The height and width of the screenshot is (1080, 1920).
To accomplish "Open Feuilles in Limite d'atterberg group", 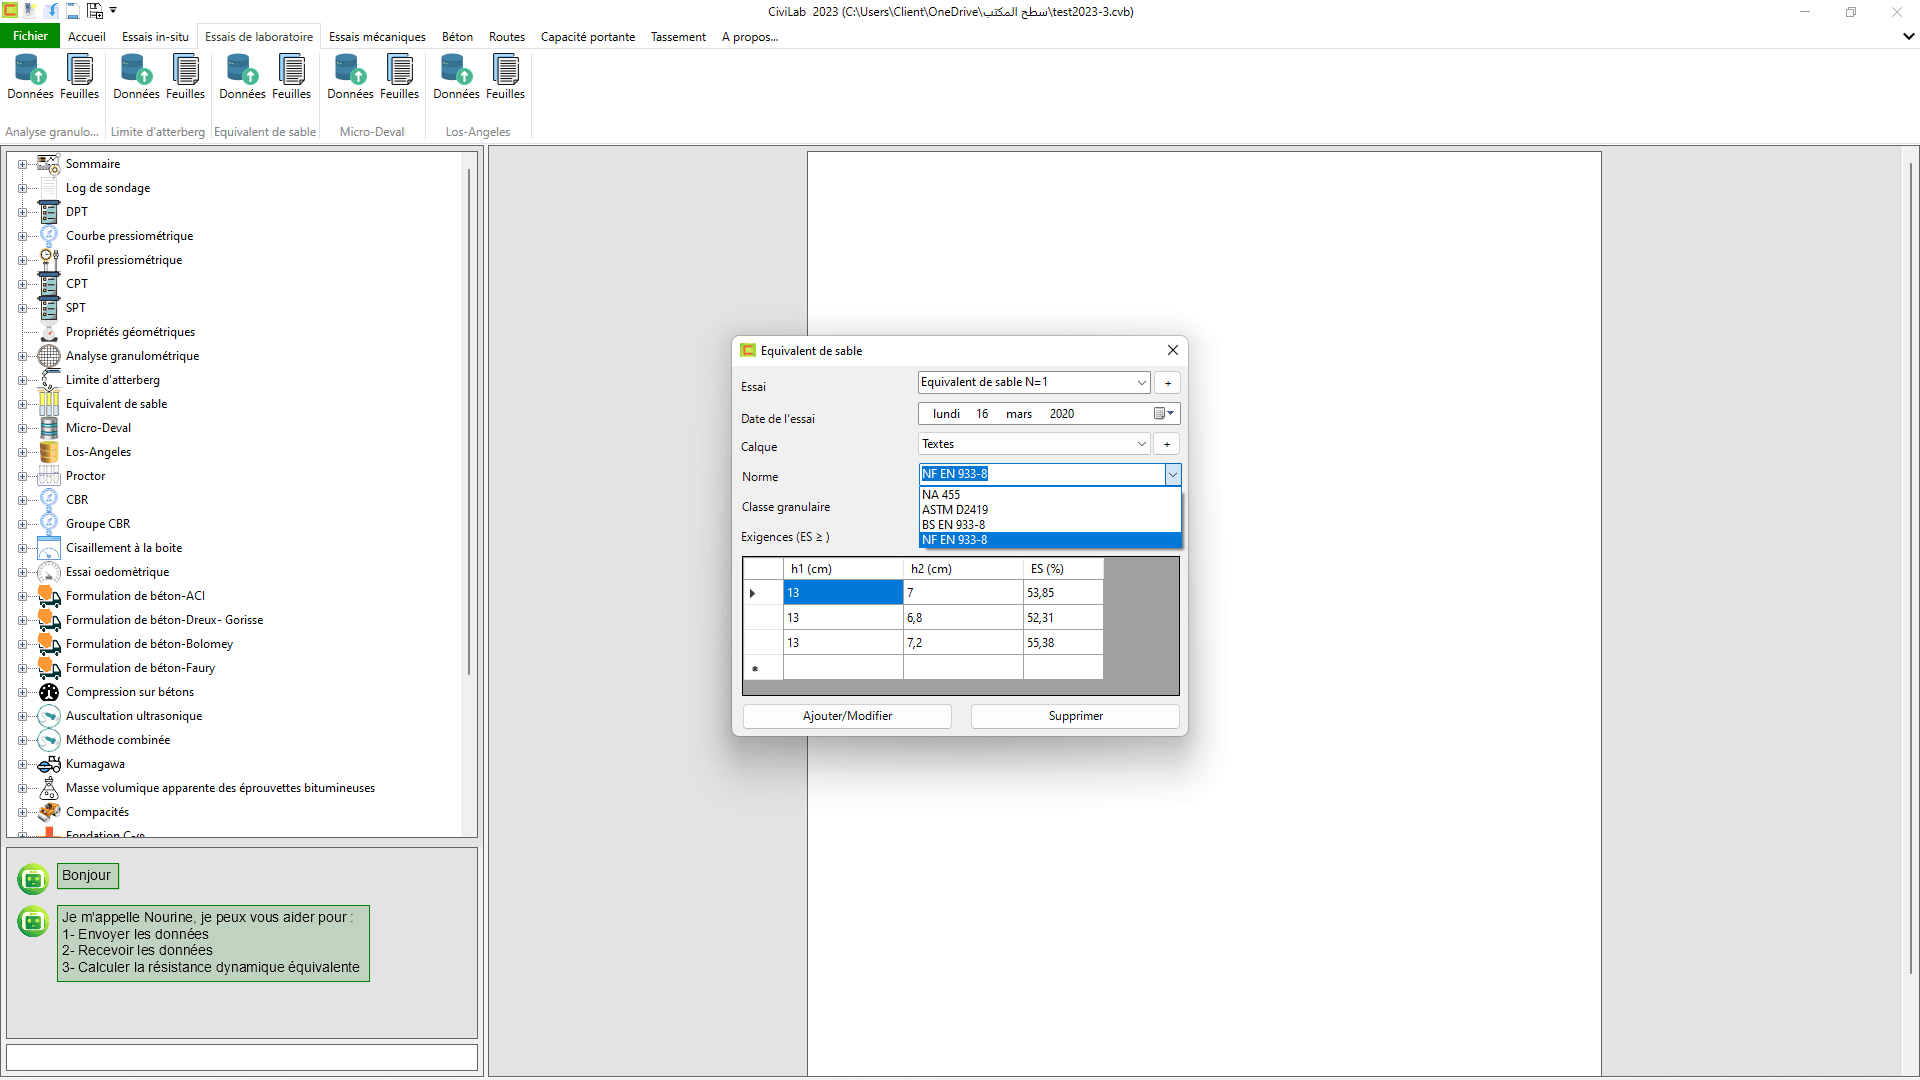I will 185,77.
